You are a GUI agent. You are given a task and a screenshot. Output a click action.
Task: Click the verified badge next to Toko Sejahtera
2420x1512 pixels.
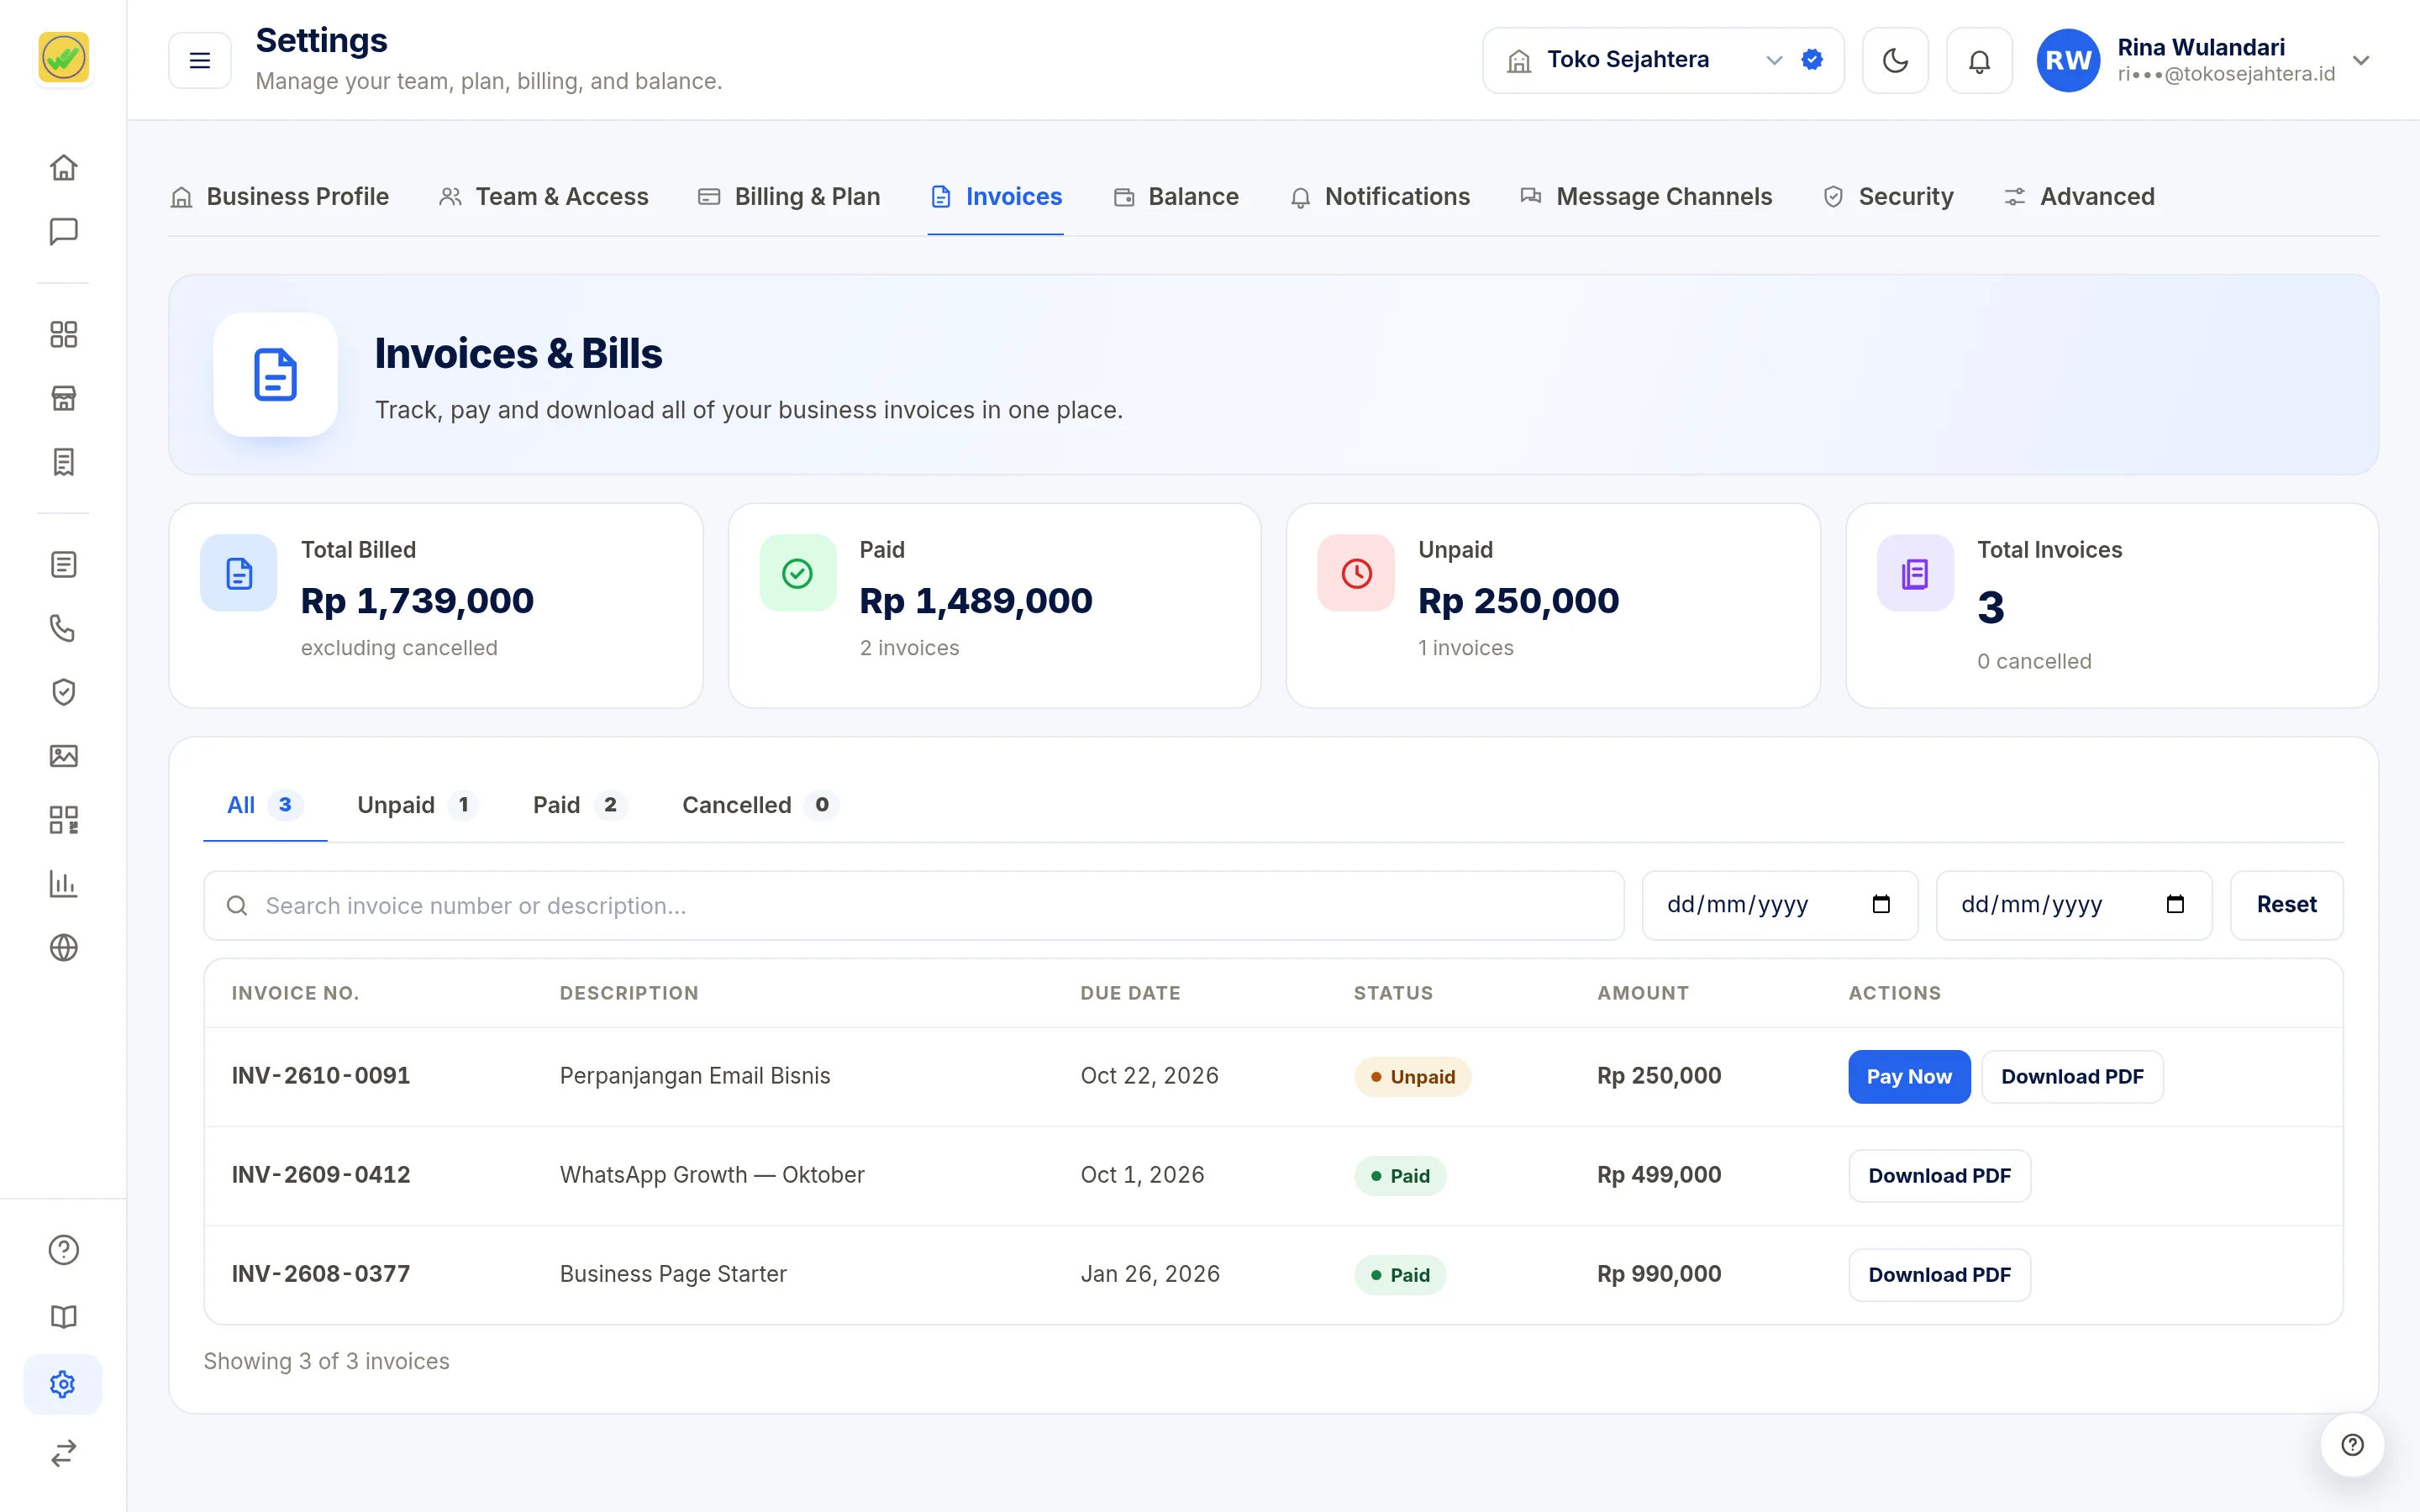click(x=1812, y=60)
